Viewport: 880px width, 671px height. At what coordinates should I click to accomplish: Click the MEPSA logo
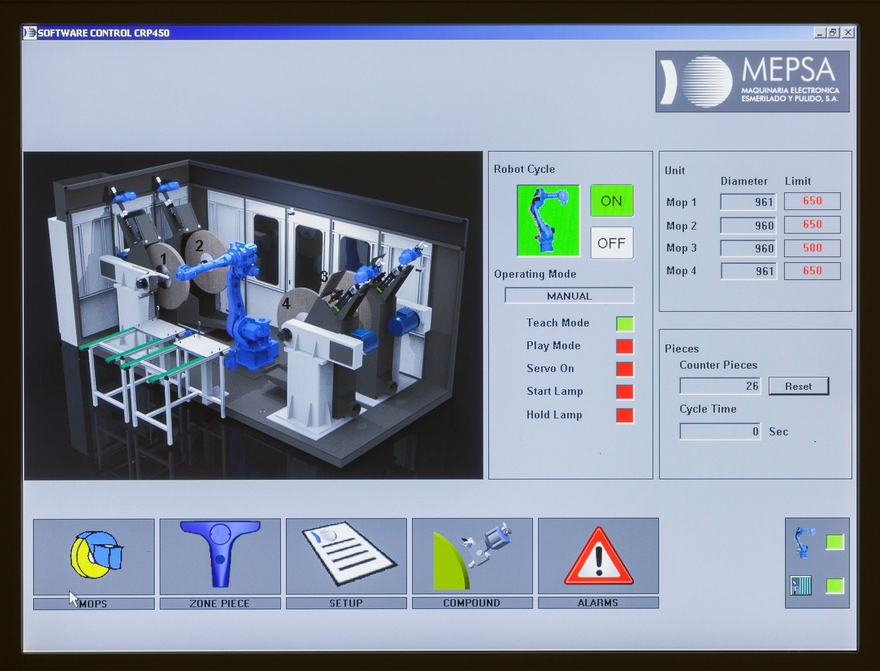click(752, 82)
